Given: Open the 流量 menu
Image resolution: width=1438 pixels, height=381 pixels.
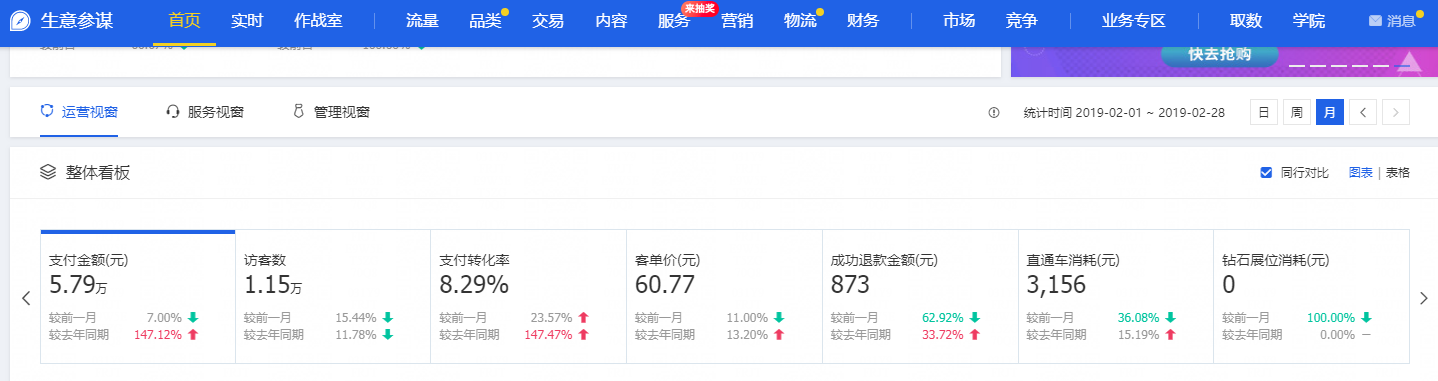Looking at the screenshot, I should click(422, 21).
